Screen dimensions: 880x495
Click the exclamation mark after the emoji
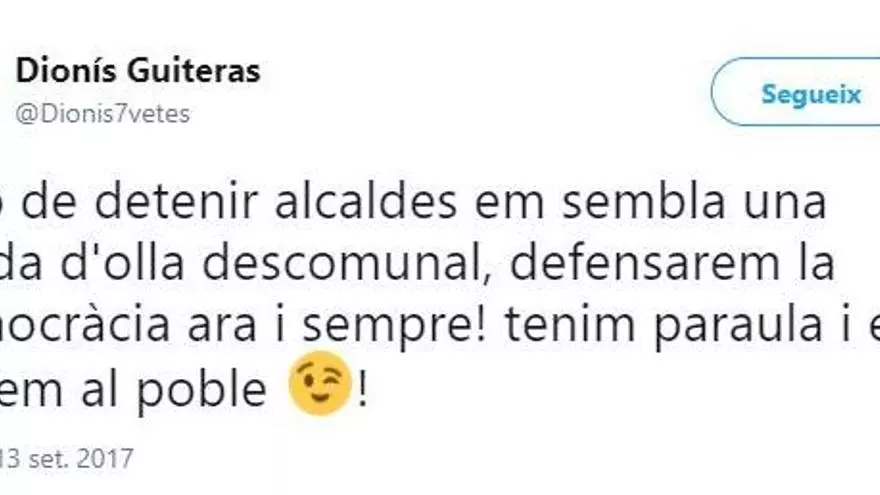(362, 390)
